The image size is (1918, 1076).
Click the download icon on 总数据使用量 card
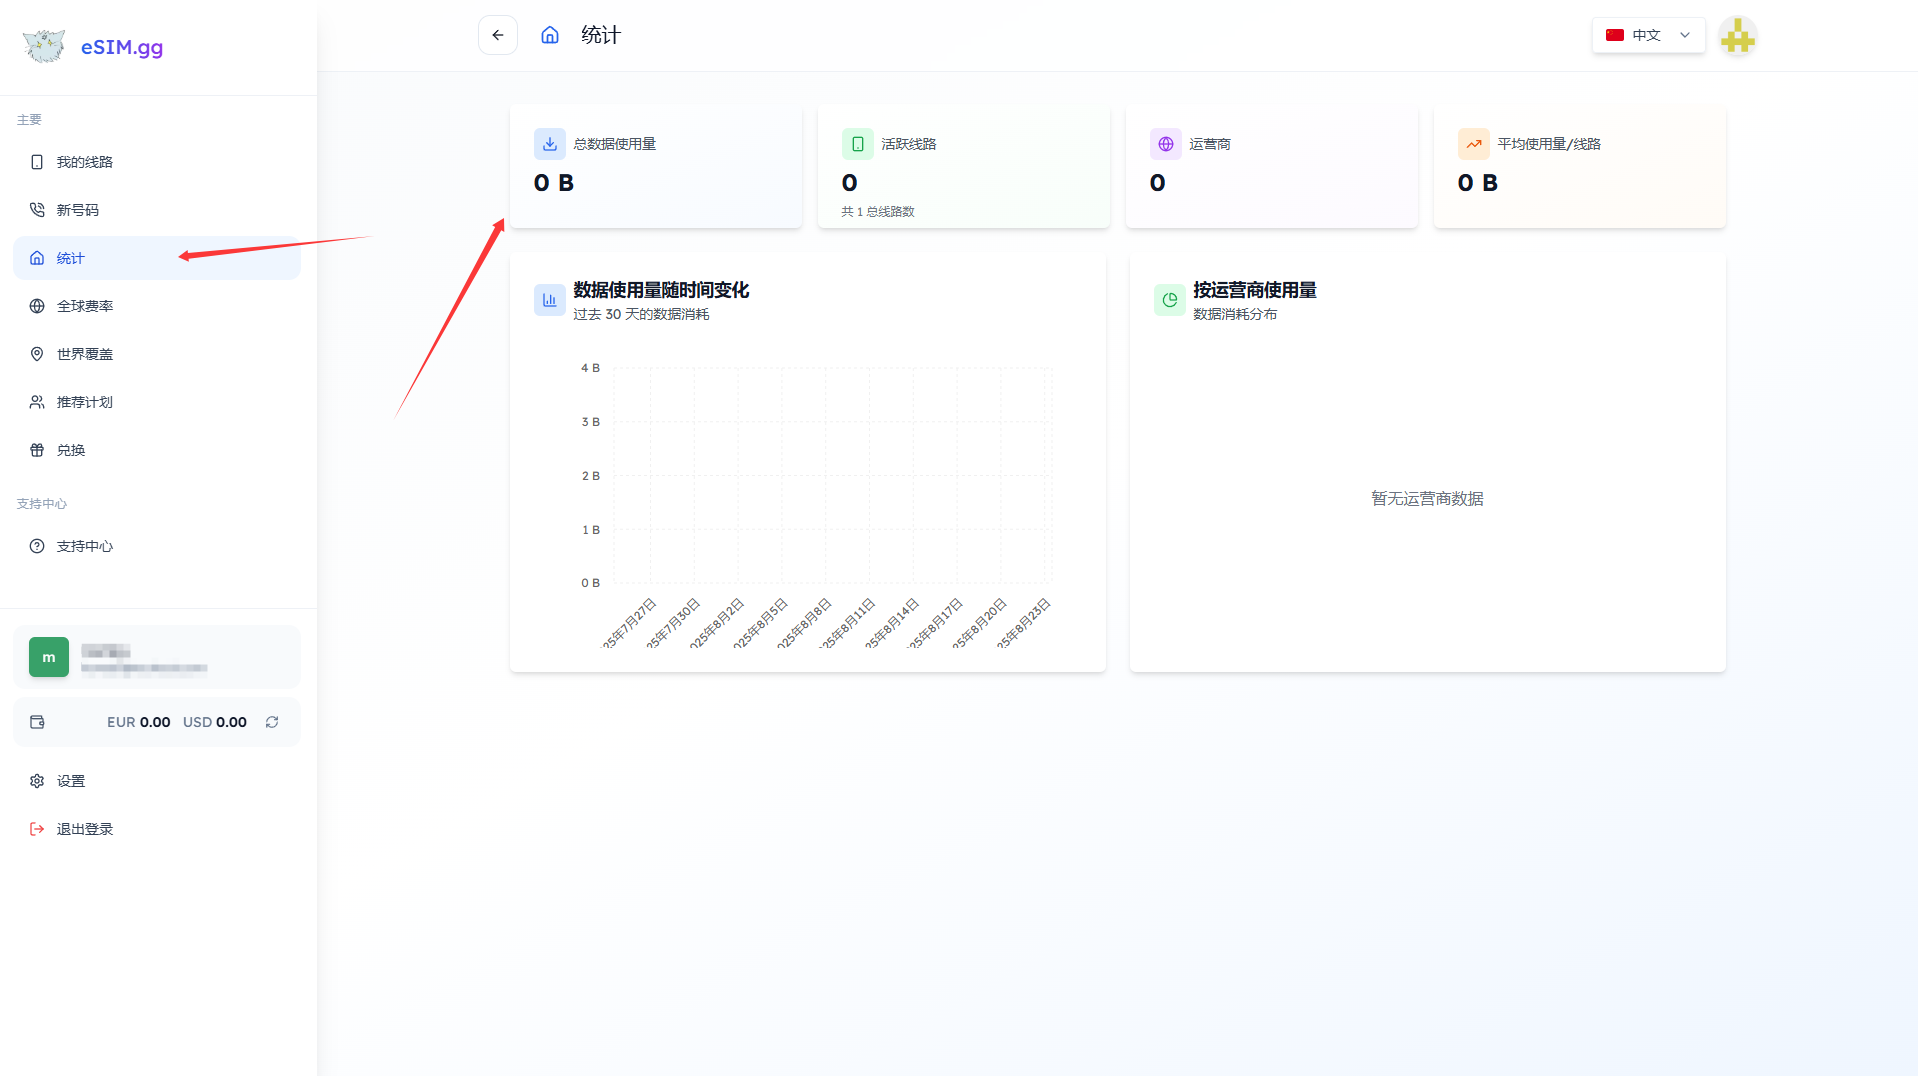[x=549, y=144]
